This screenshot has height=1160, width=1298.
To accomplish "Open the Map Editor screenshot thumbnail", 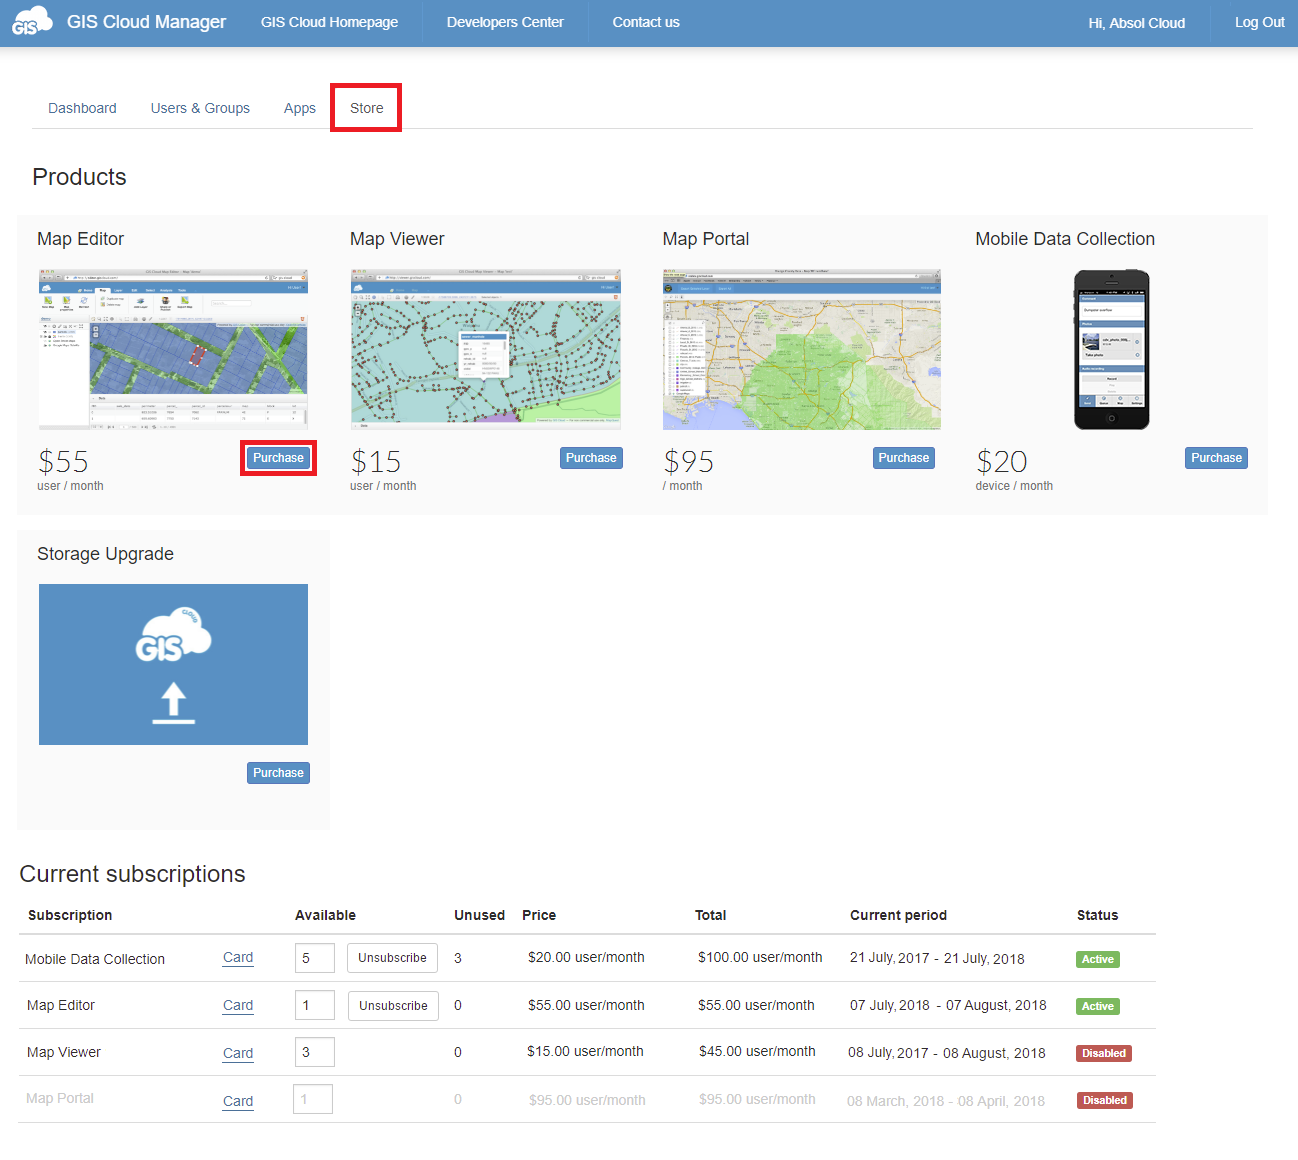I will point(173,349).
